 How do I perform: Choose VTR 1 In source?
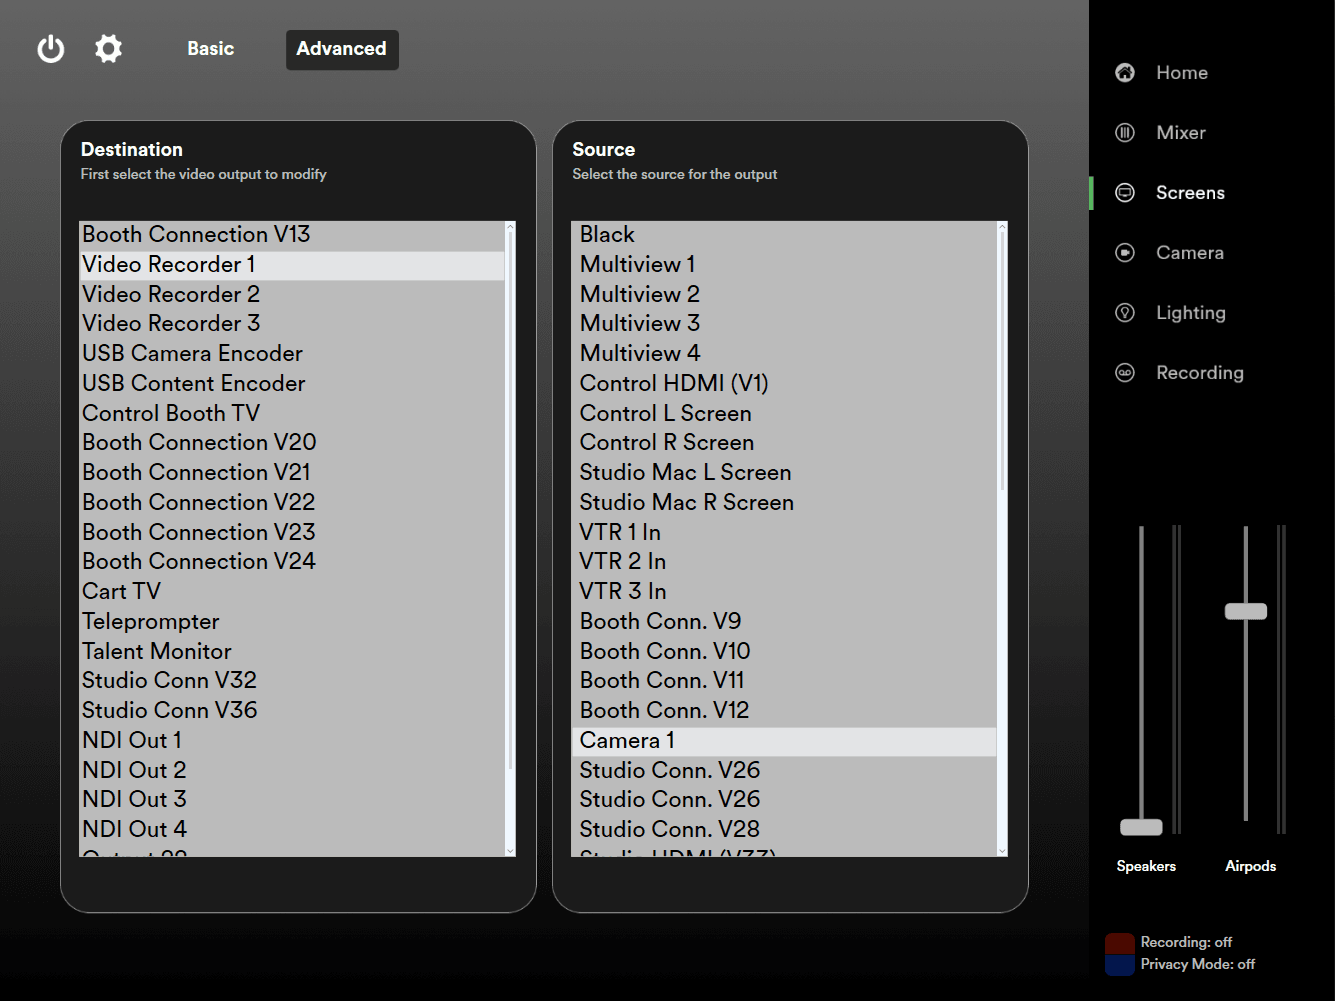coord(784,533)
